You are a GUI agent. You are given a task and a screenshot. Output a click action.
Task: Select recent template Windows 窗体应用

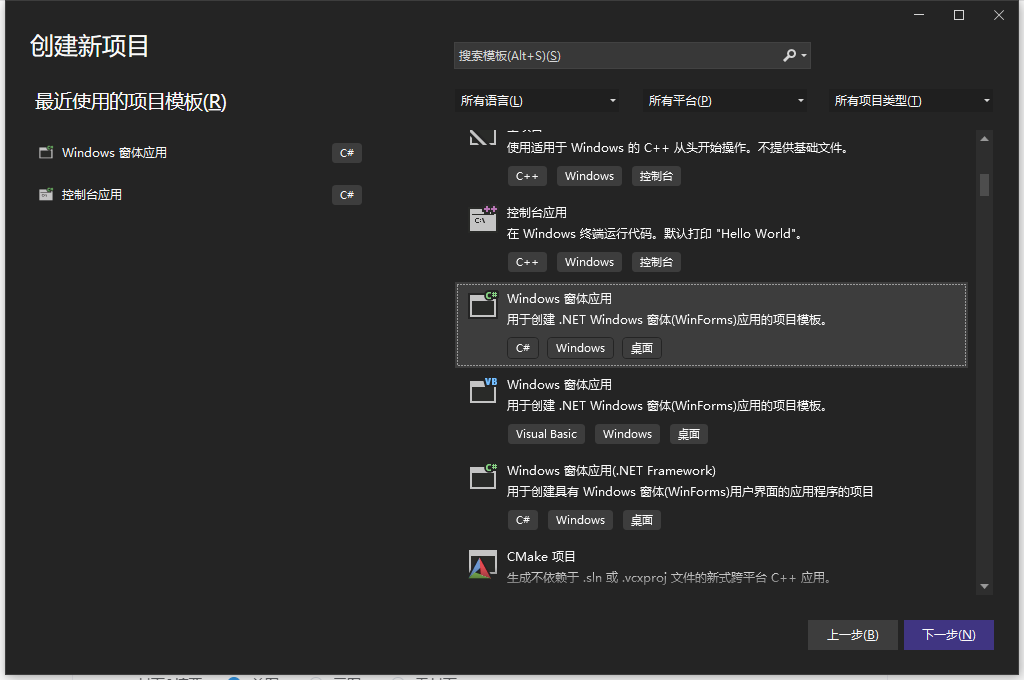pyautogui.click(x=200, y=153)
